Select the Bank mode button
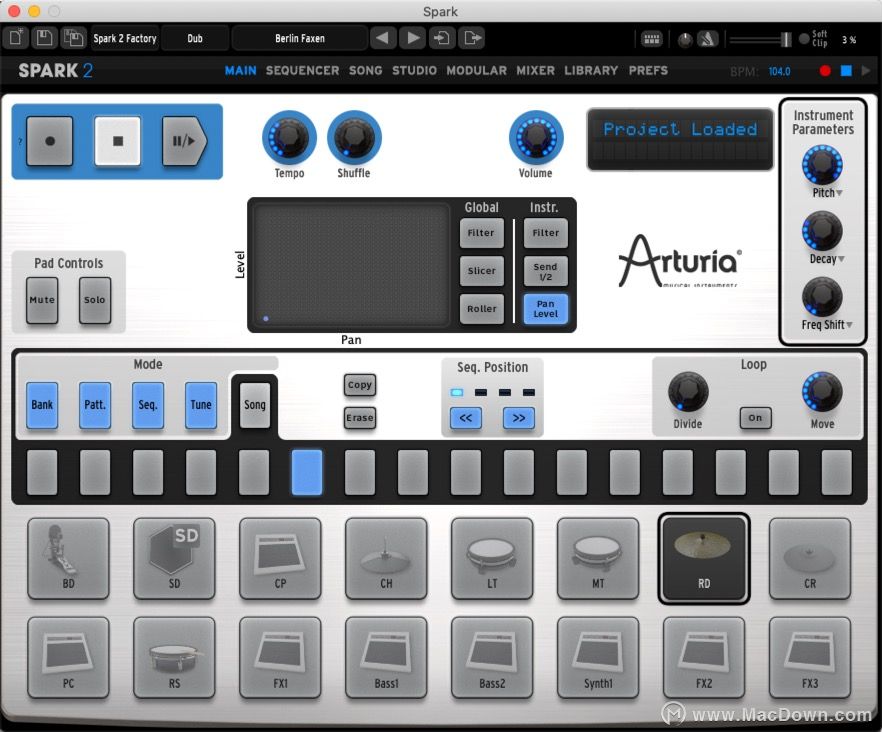The width and height of the screenshot is (882, 732). (42, 405)
